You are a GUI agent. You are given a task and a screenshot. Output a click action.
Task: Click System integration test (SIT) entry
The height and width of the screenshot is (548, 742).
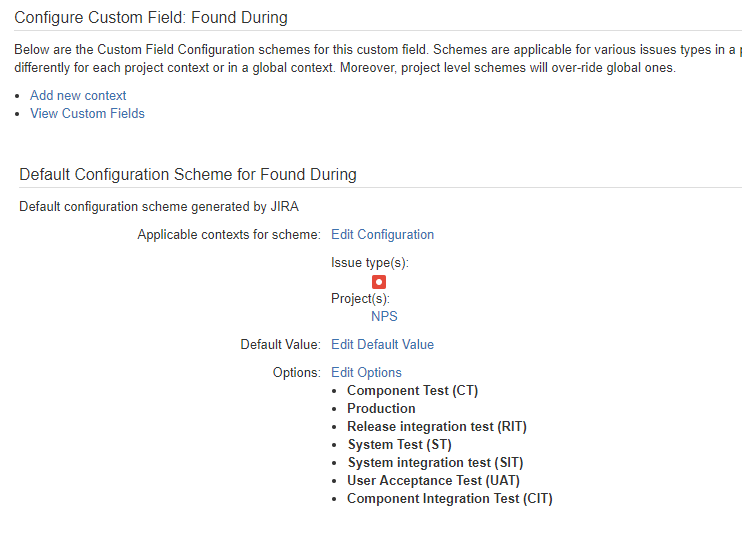[x=435, y=463]
